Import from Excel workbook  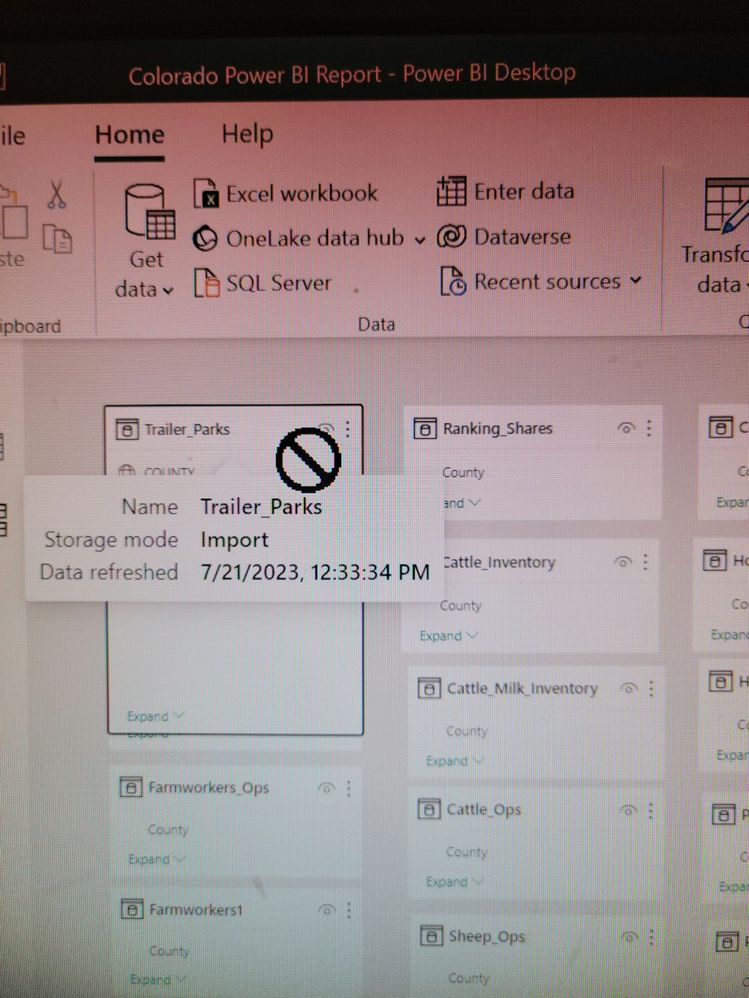285,193
